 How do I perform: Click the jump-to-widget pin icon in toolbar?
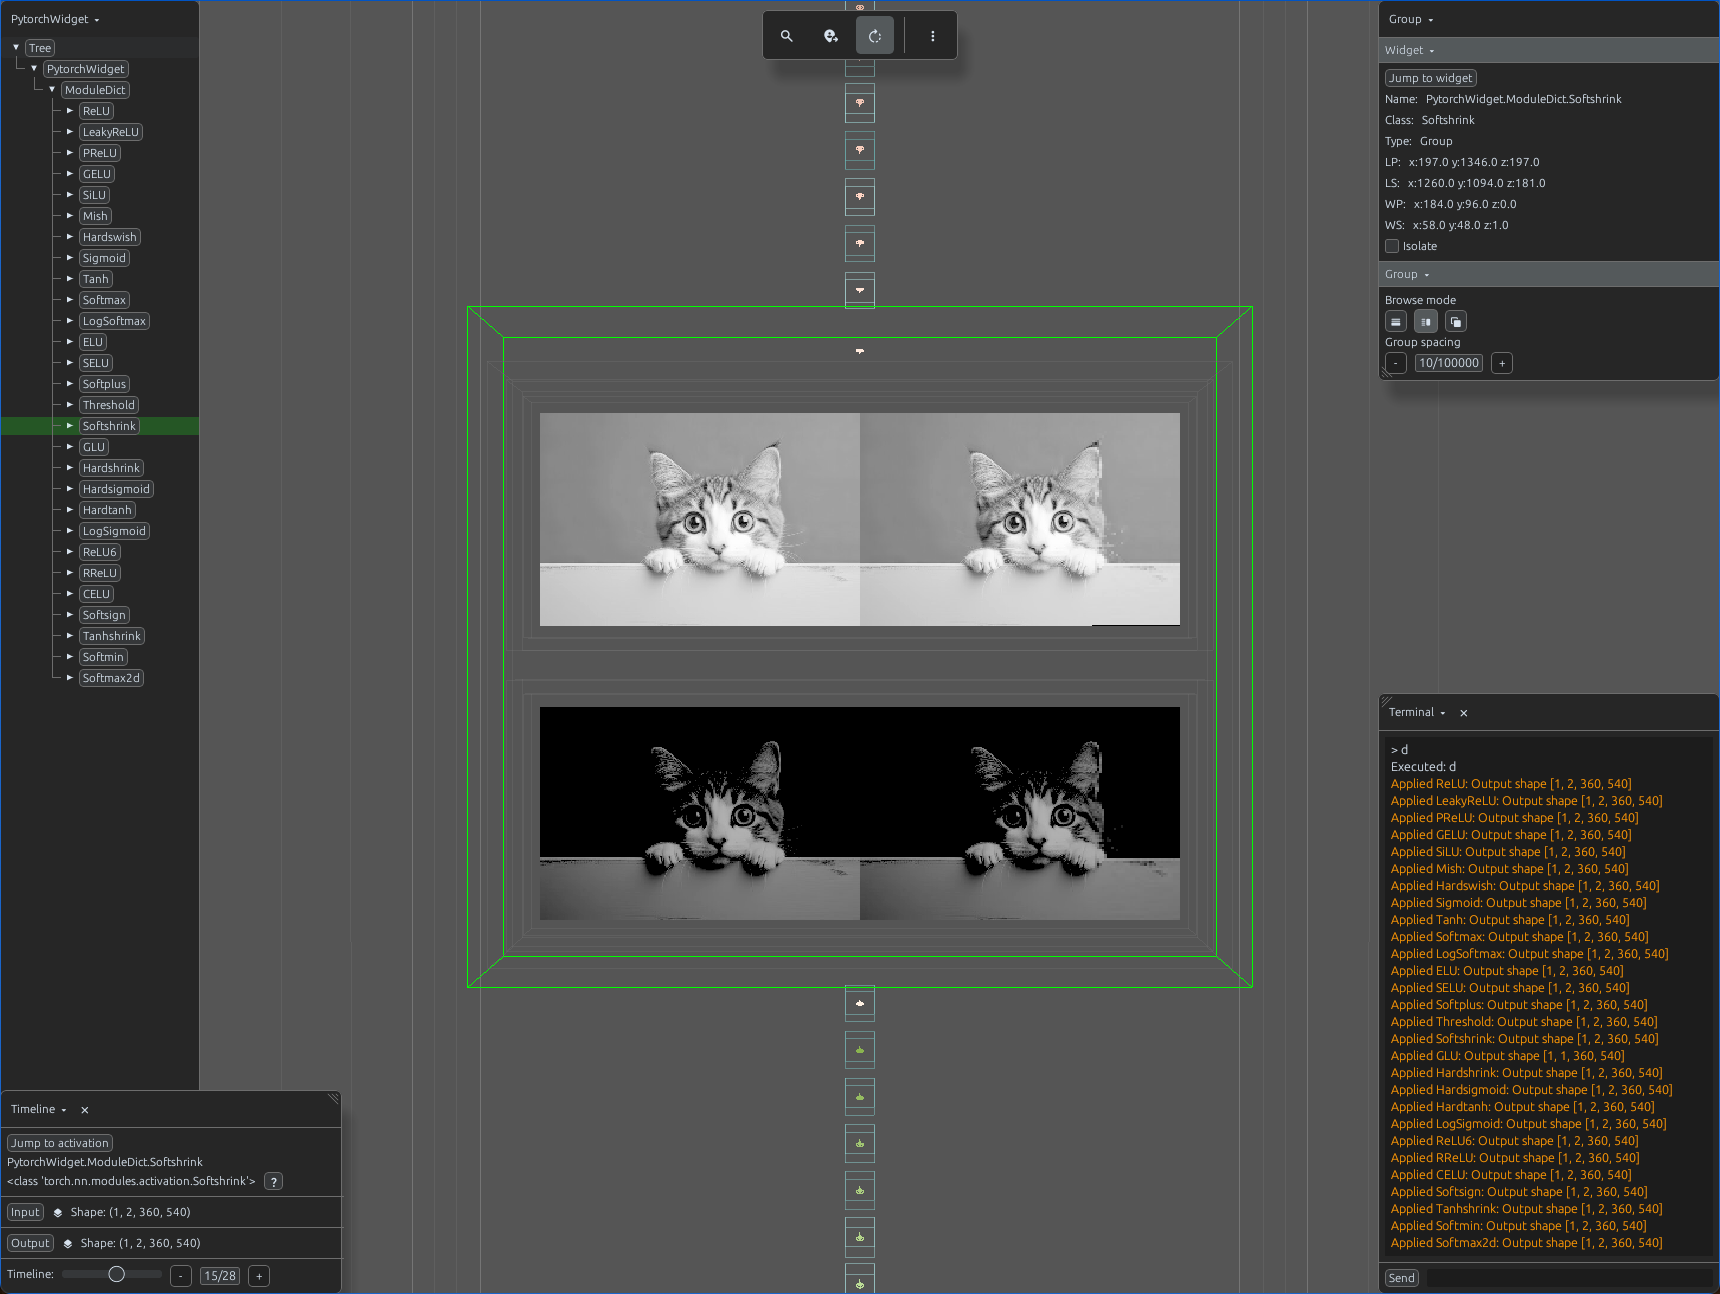tap(831, 36)
